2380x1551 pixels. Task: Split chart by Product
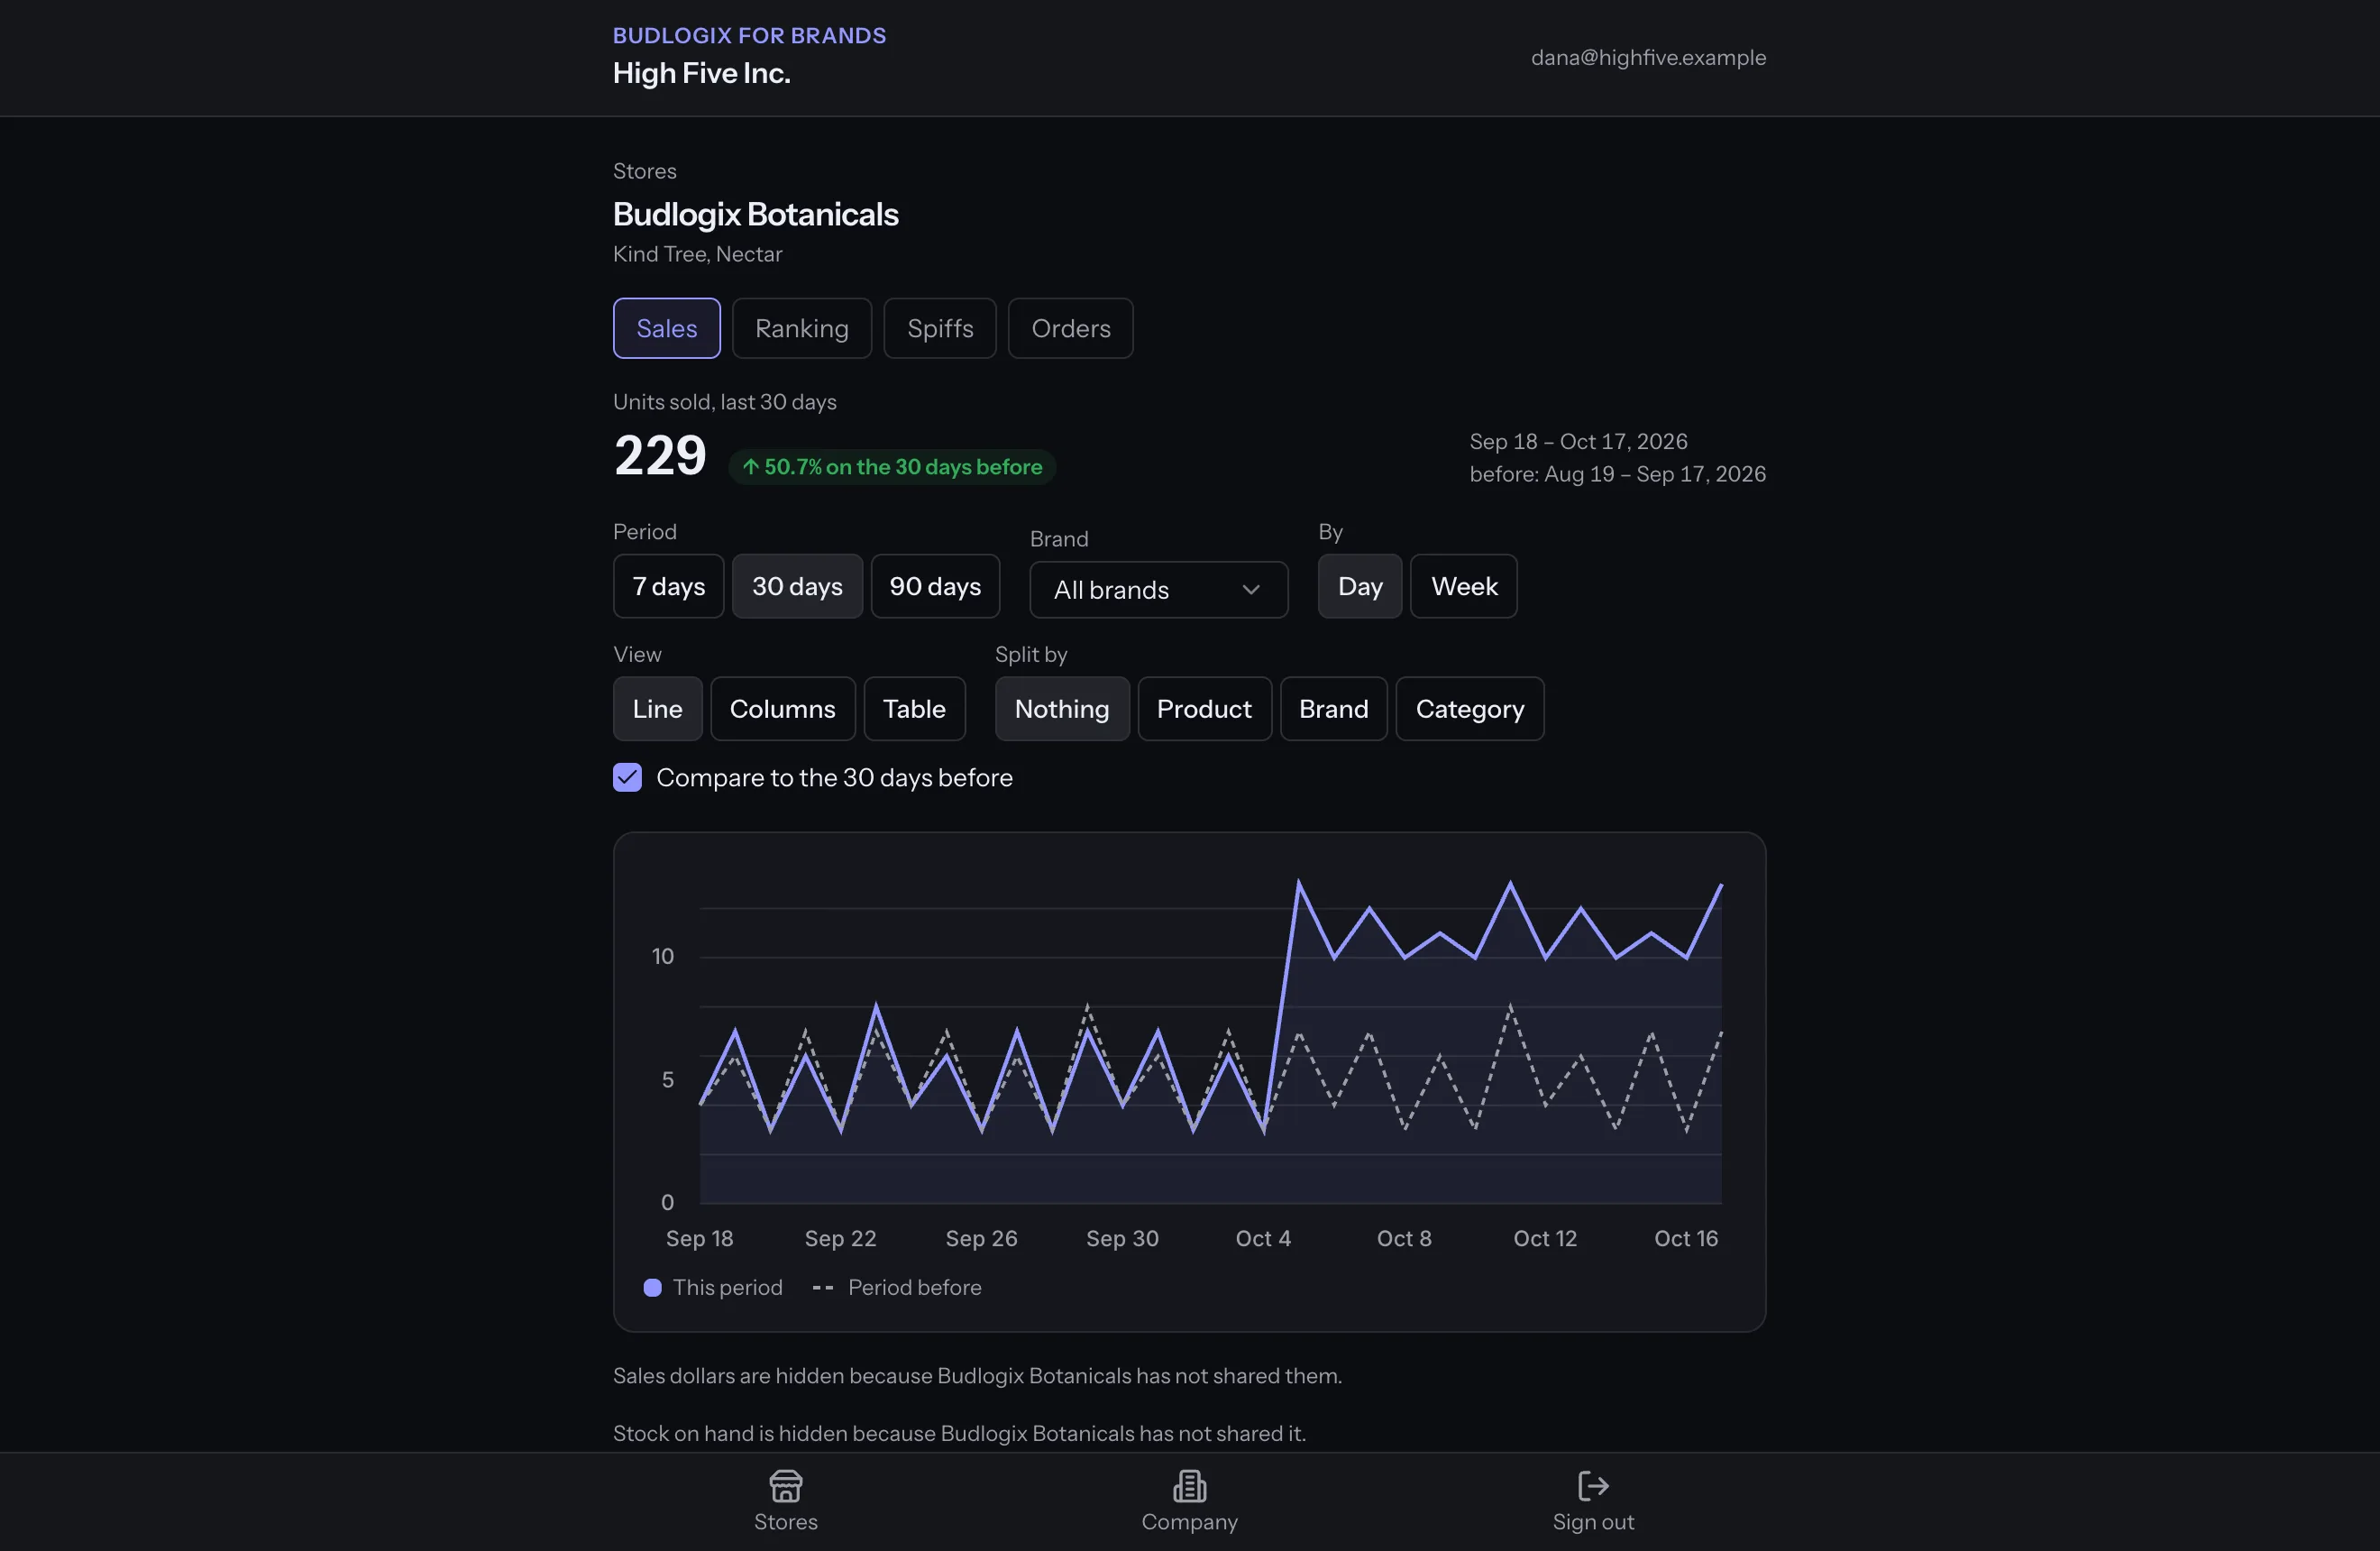pos(1204,709)
